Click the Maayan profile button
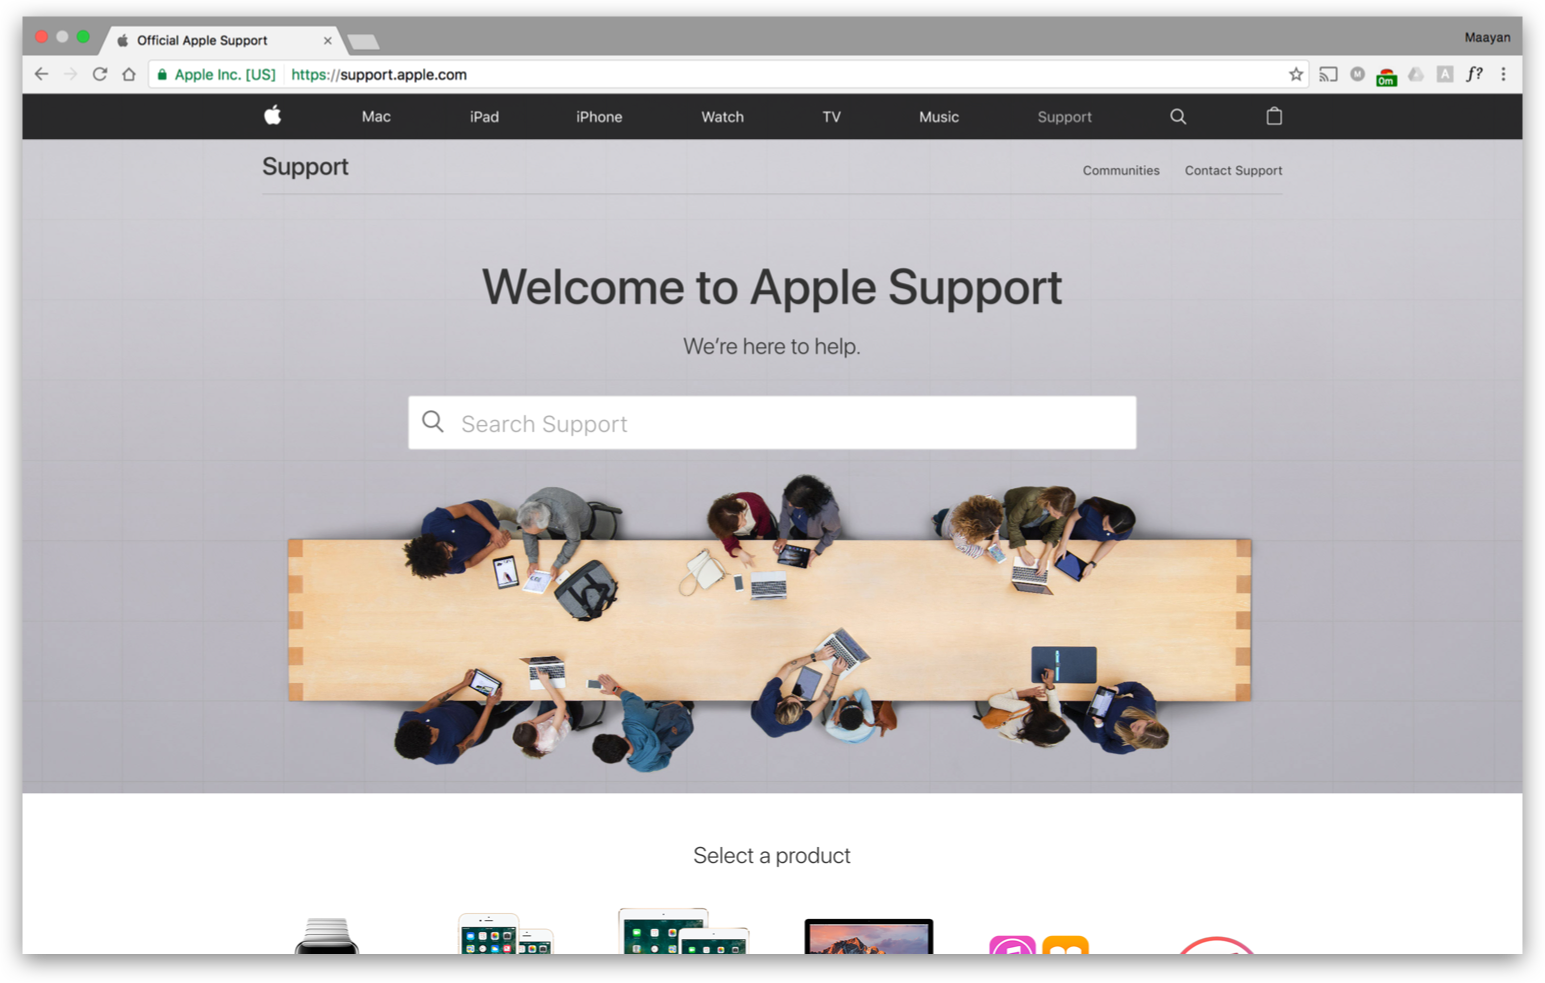Viewport: 1545px width, 983px height. point(1487,37)
